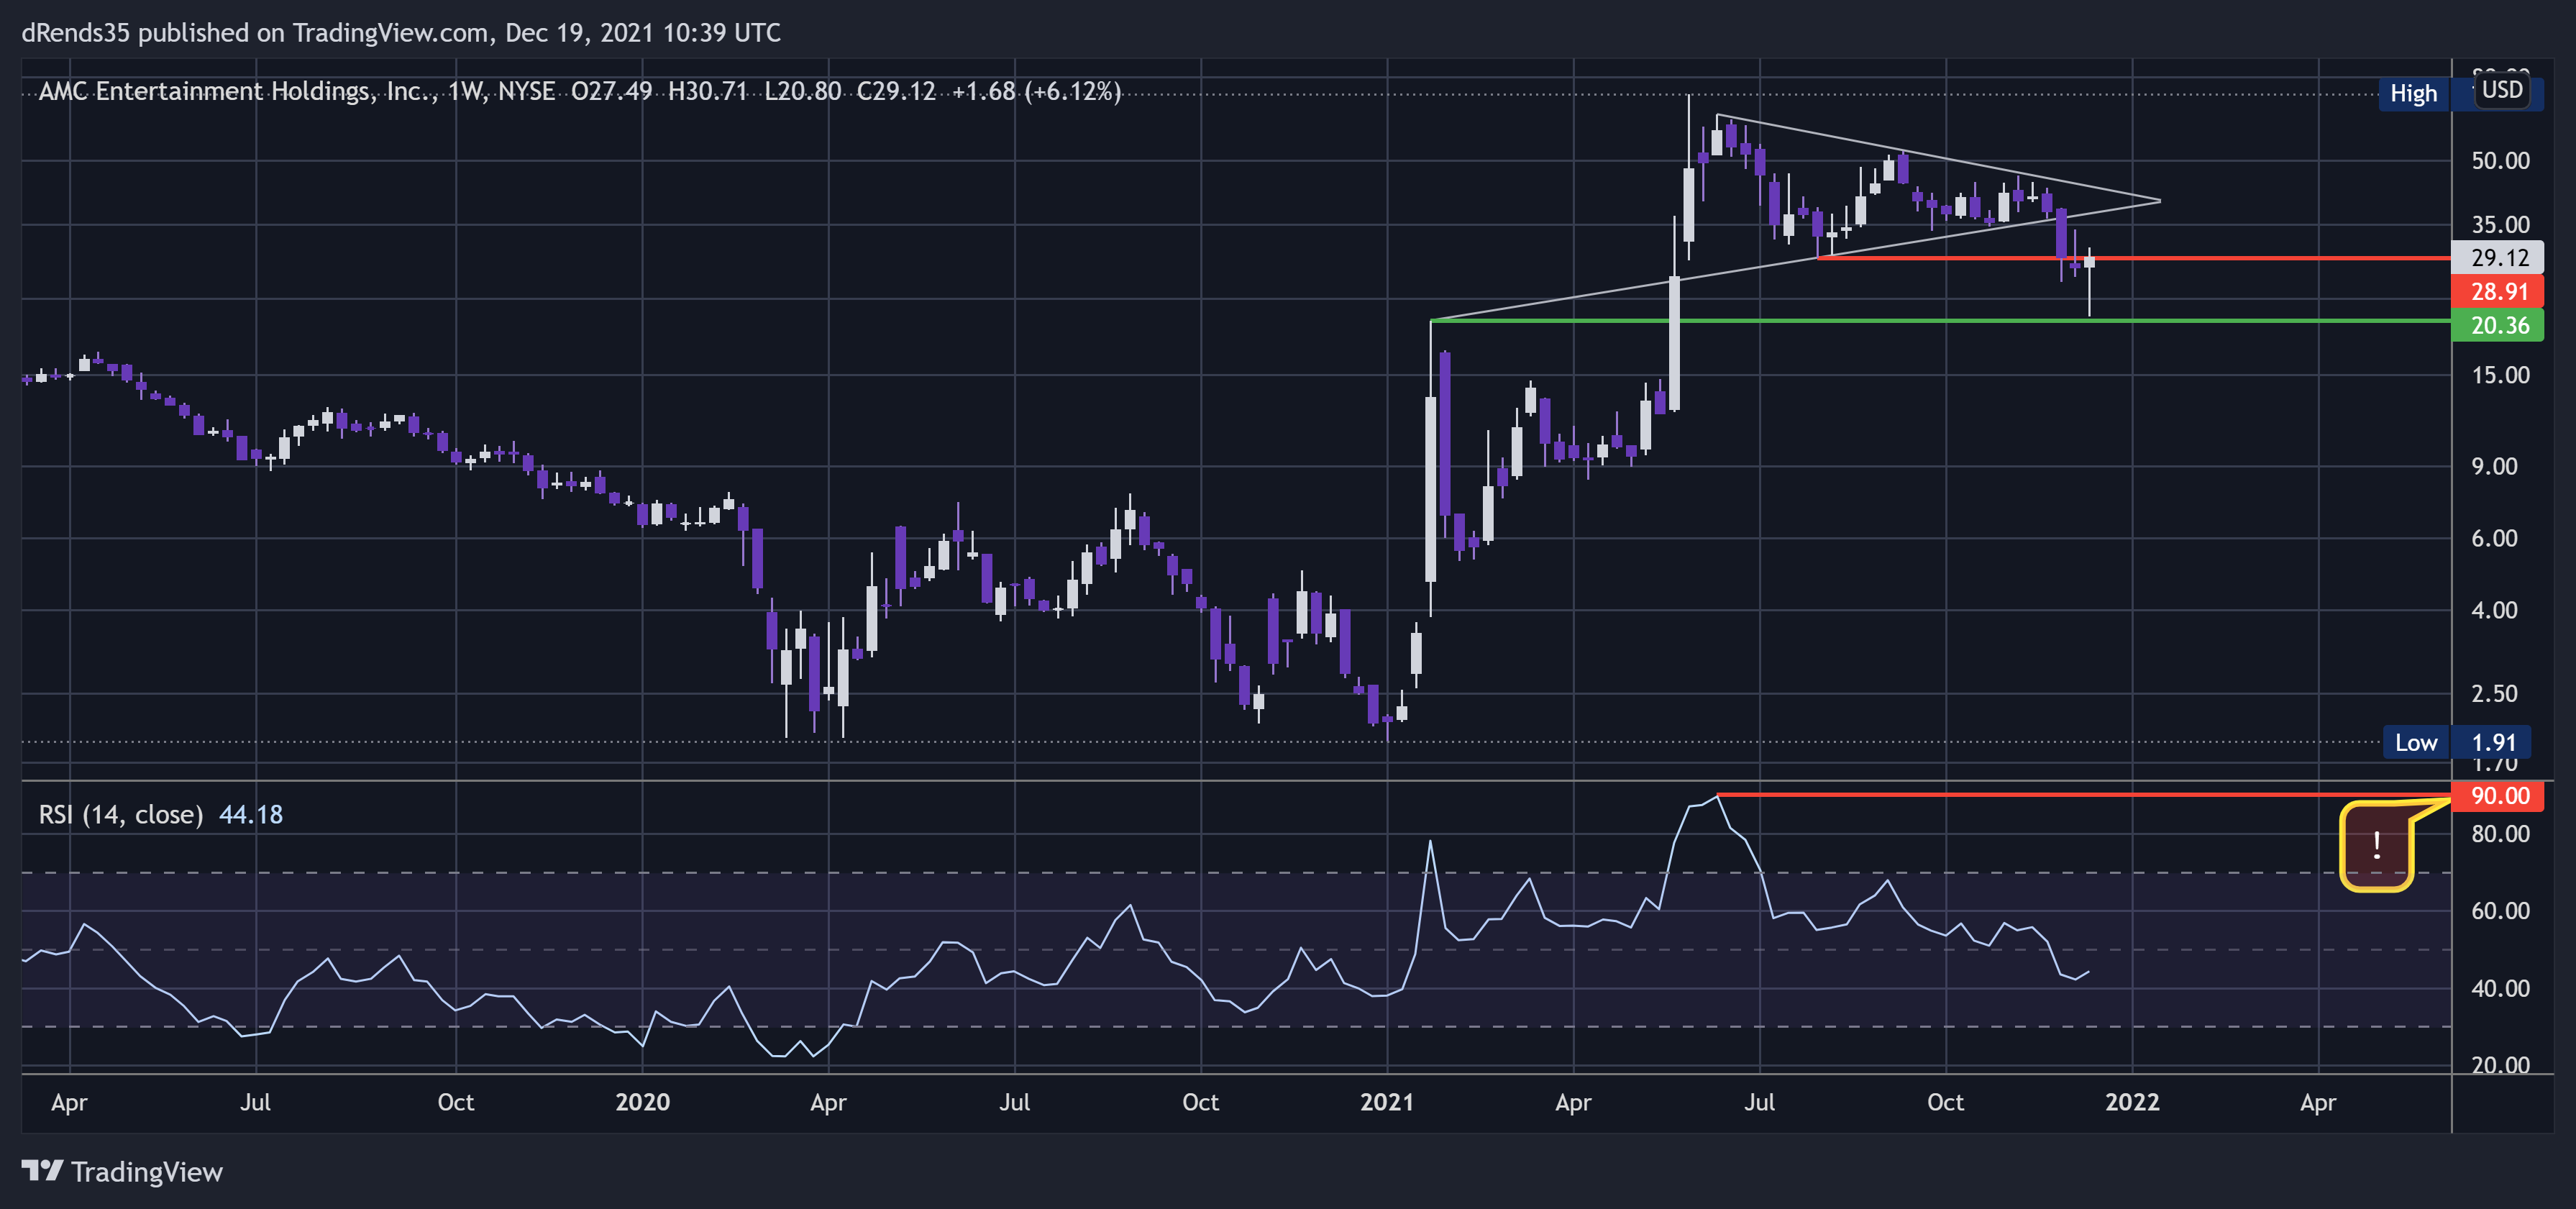Click the 2021 label on time axis
2576x1209 pixels.
pyautogui.click(x=1387, y=1101)
